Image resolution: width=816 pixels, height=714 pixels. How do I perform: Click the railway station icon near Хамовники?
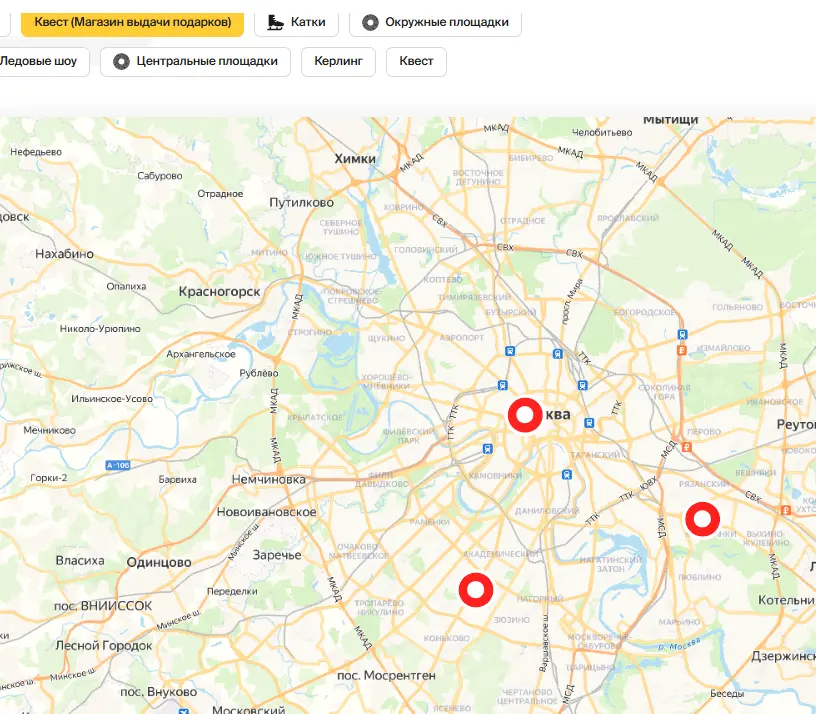click(x=487, y=449)
